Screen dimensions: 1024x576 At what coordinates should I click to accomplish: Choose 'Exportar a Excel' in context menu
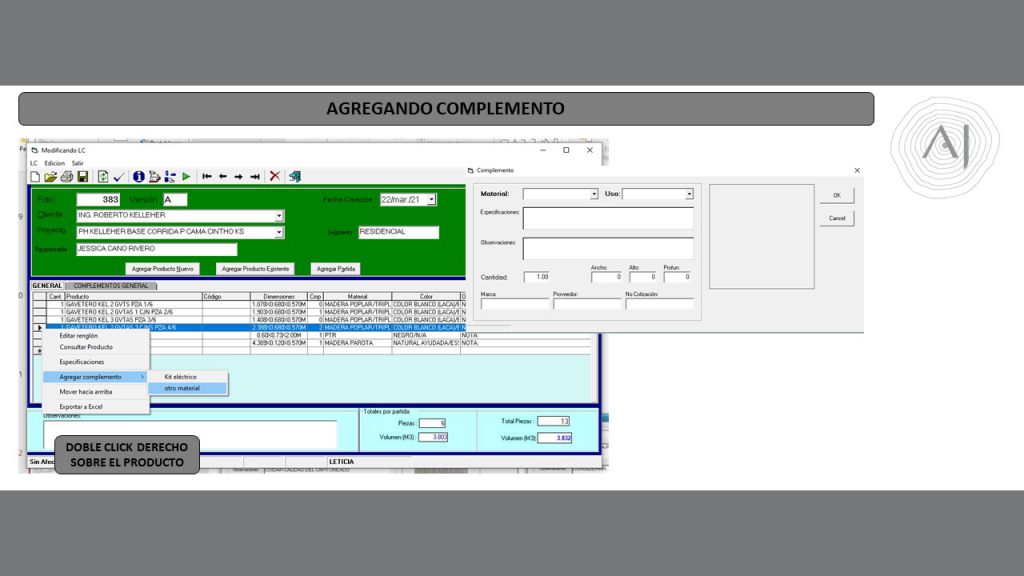coord(81,407)
